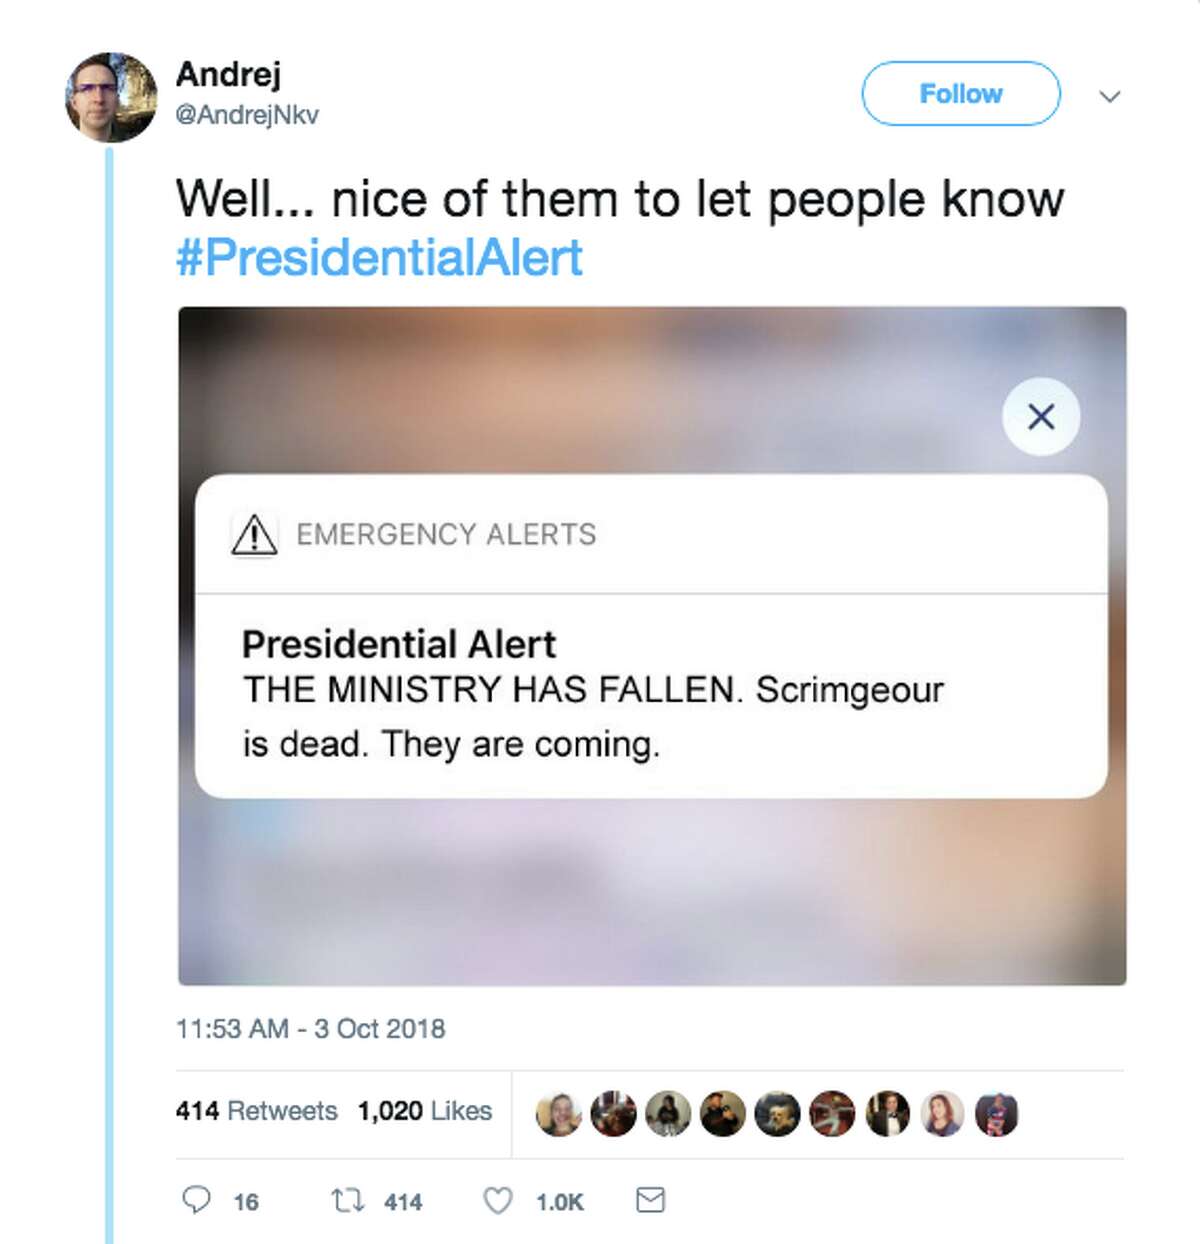1200x1244 pixels.
Task: View the 414 Retweets list
Action: (x=257, y=1110)
